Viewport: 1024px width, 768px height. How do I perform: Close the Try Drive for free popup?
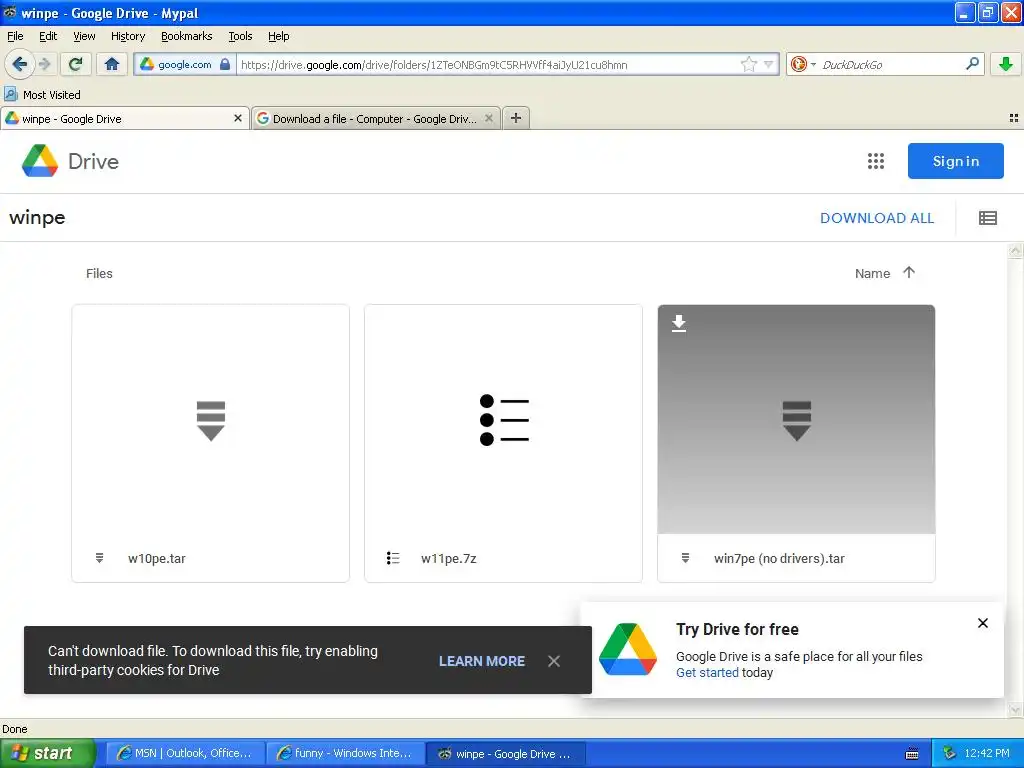[983, 623]
